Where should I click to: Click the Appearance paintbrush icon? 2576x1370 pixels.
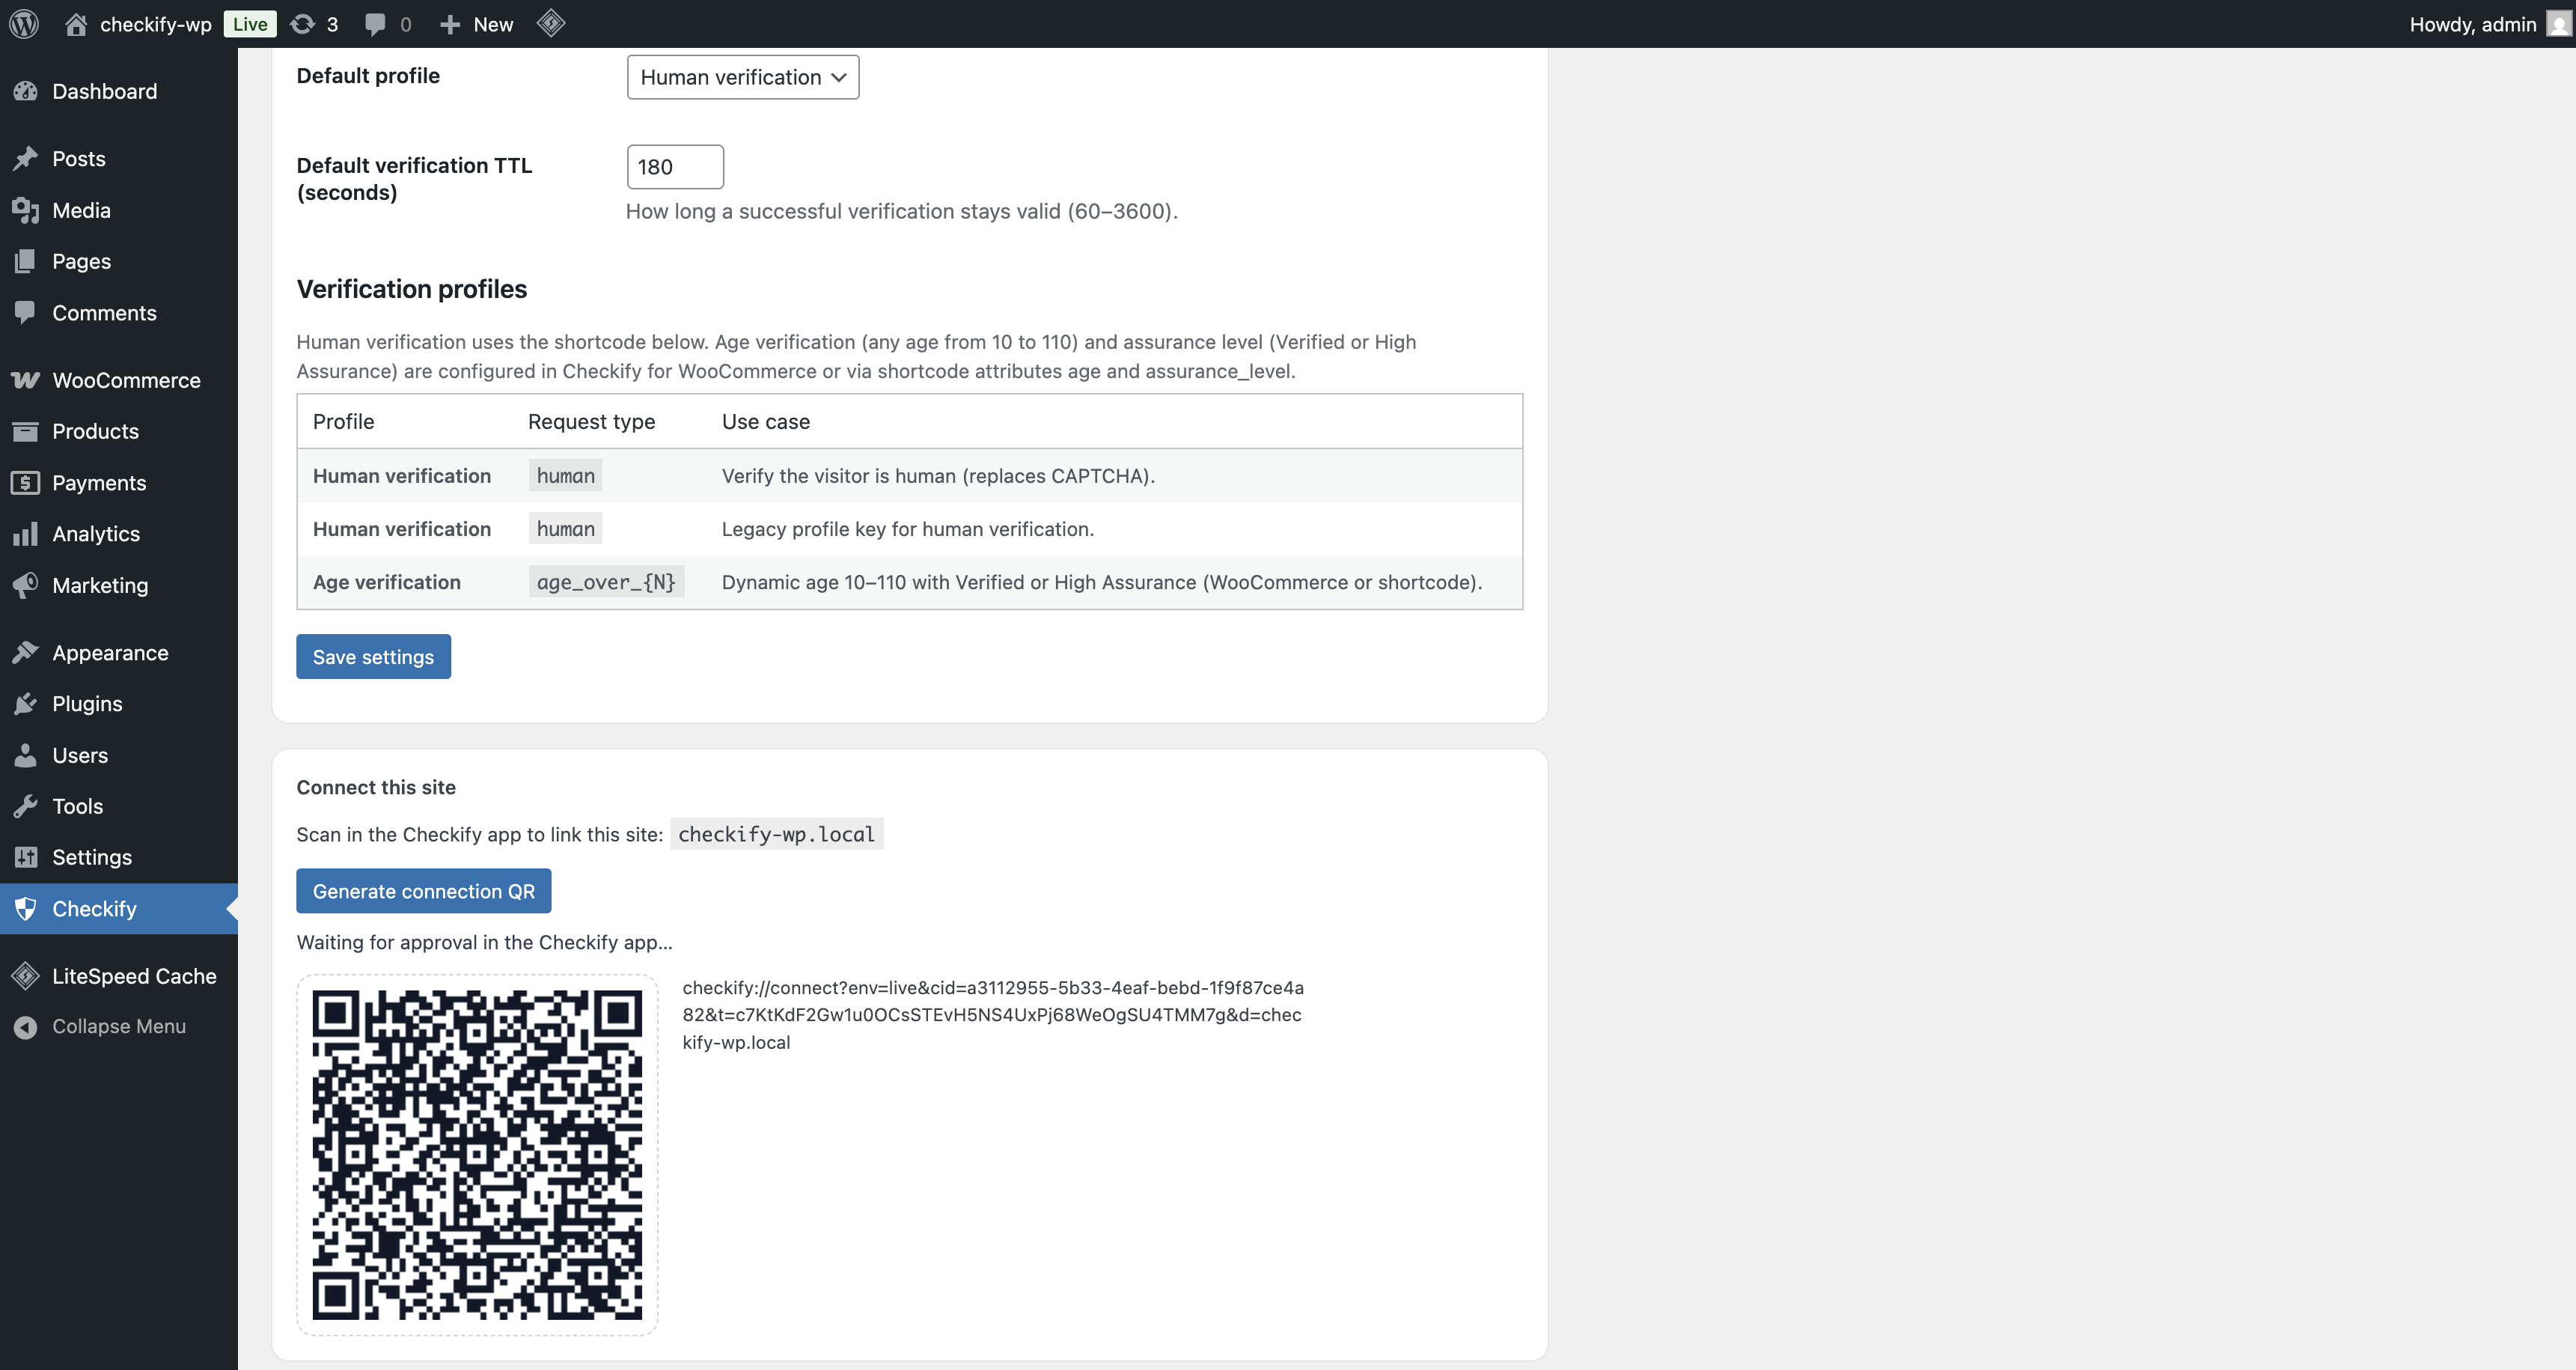pyautogui.click(x=26, y=652)
